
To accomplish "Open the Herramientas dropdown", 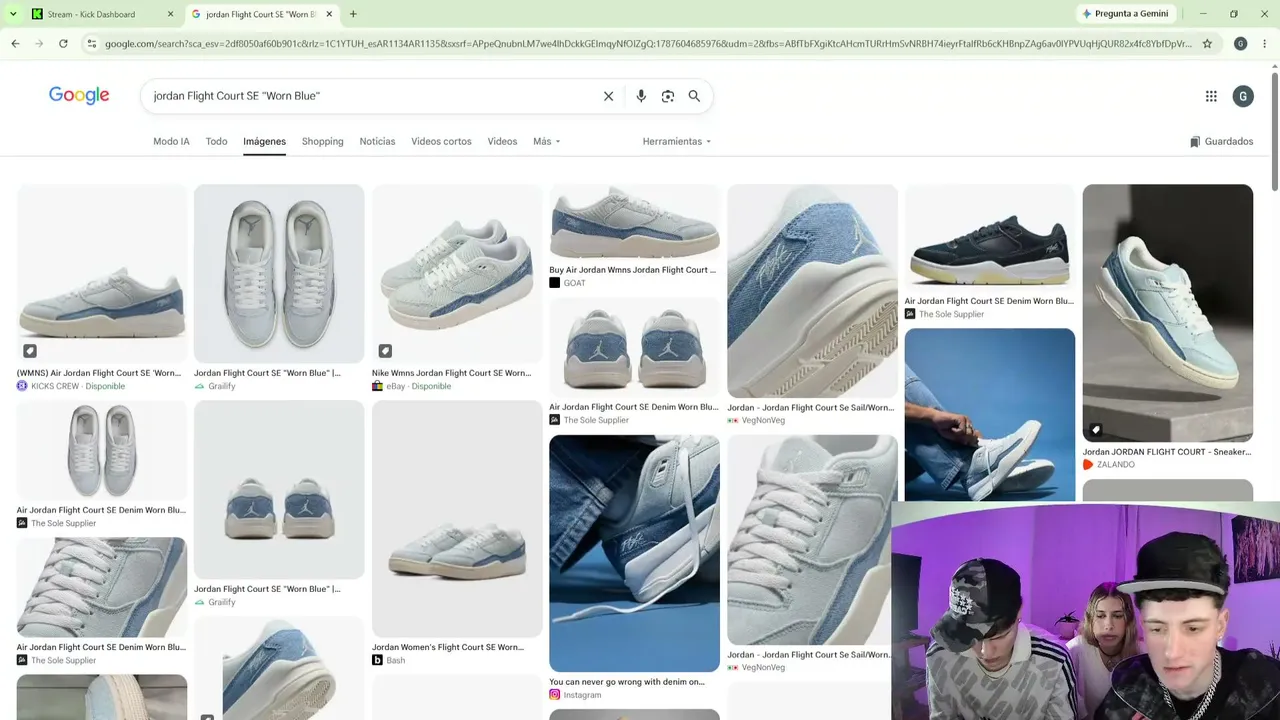I will click(x=677, y=142).
